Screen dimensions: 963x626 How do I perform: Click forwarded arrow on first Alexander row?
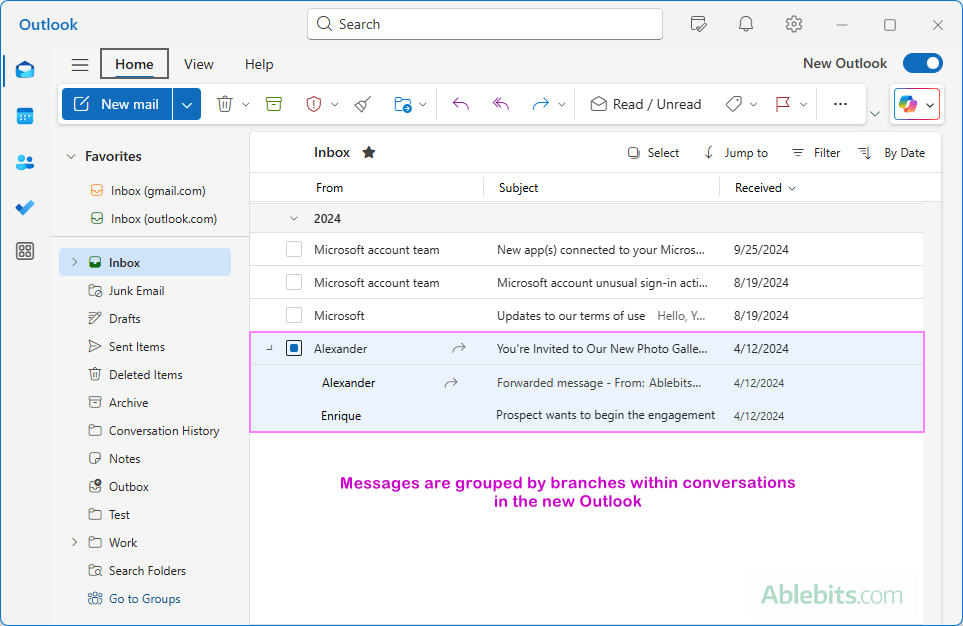(x=459, y=348)
